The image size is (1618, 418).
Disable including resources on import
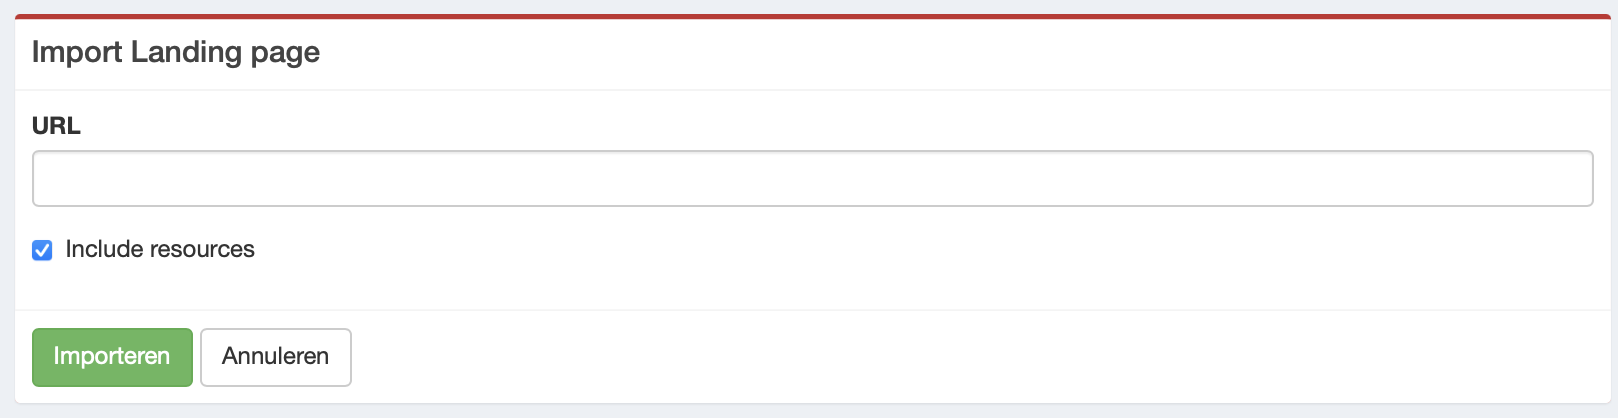[x=42, y=250]
